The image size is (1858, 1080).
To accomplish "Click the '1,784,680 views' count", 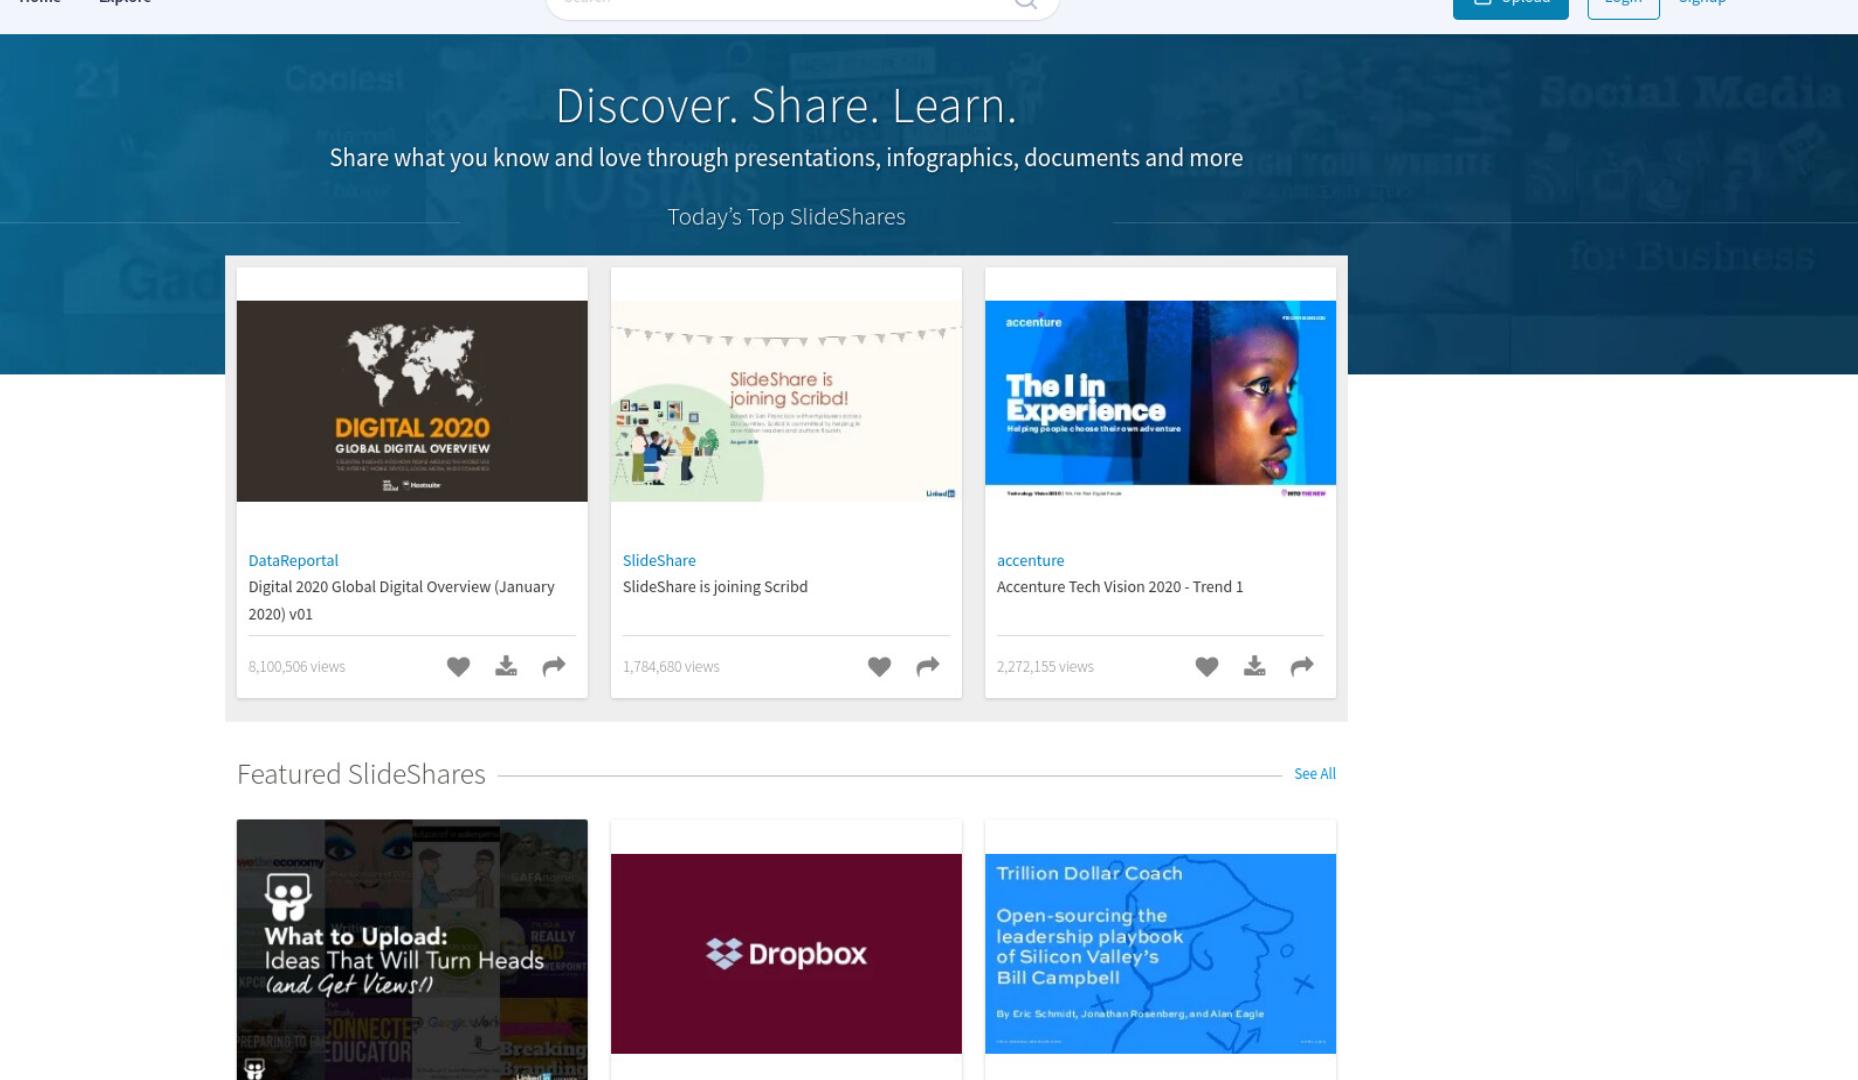I will pos(671,667).
